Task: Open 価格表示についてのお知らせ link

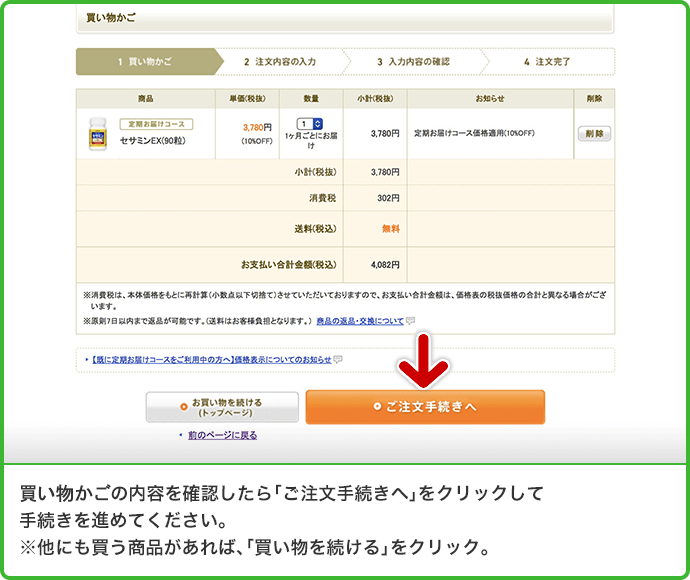Action: [x=212, y=360]
